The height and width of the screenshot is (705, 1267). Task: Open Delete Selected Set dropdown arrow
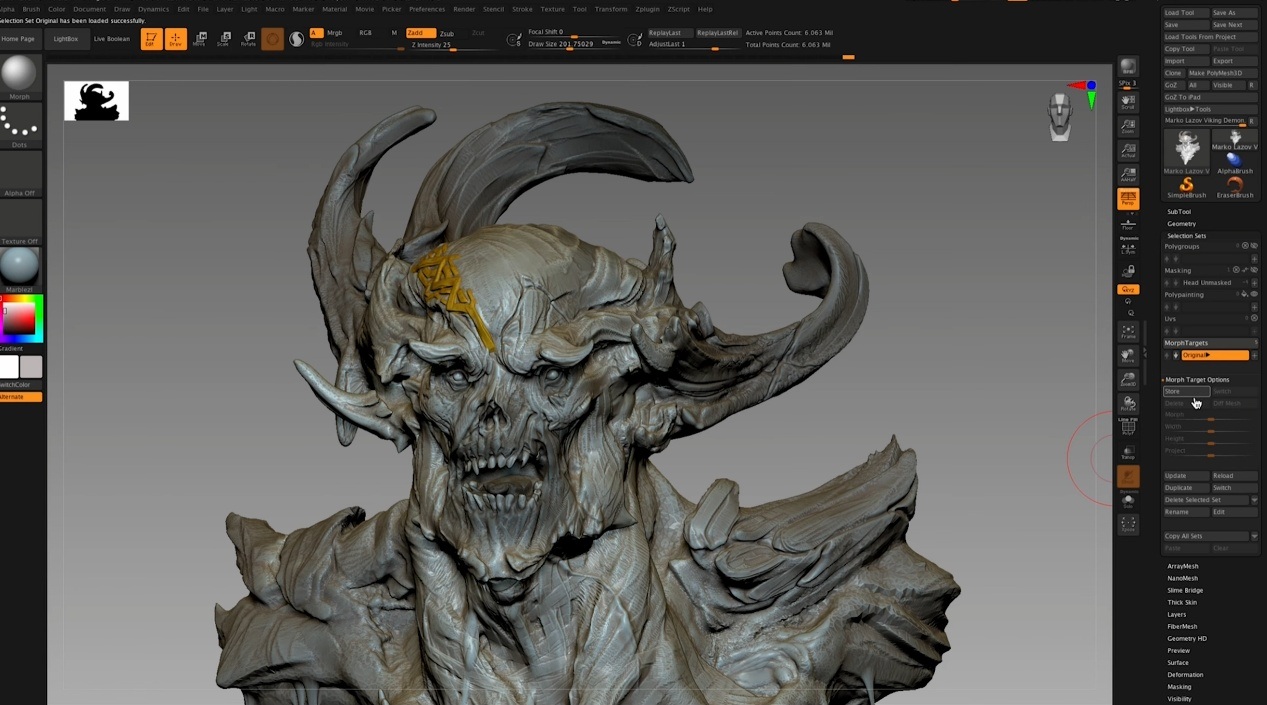1254,500
